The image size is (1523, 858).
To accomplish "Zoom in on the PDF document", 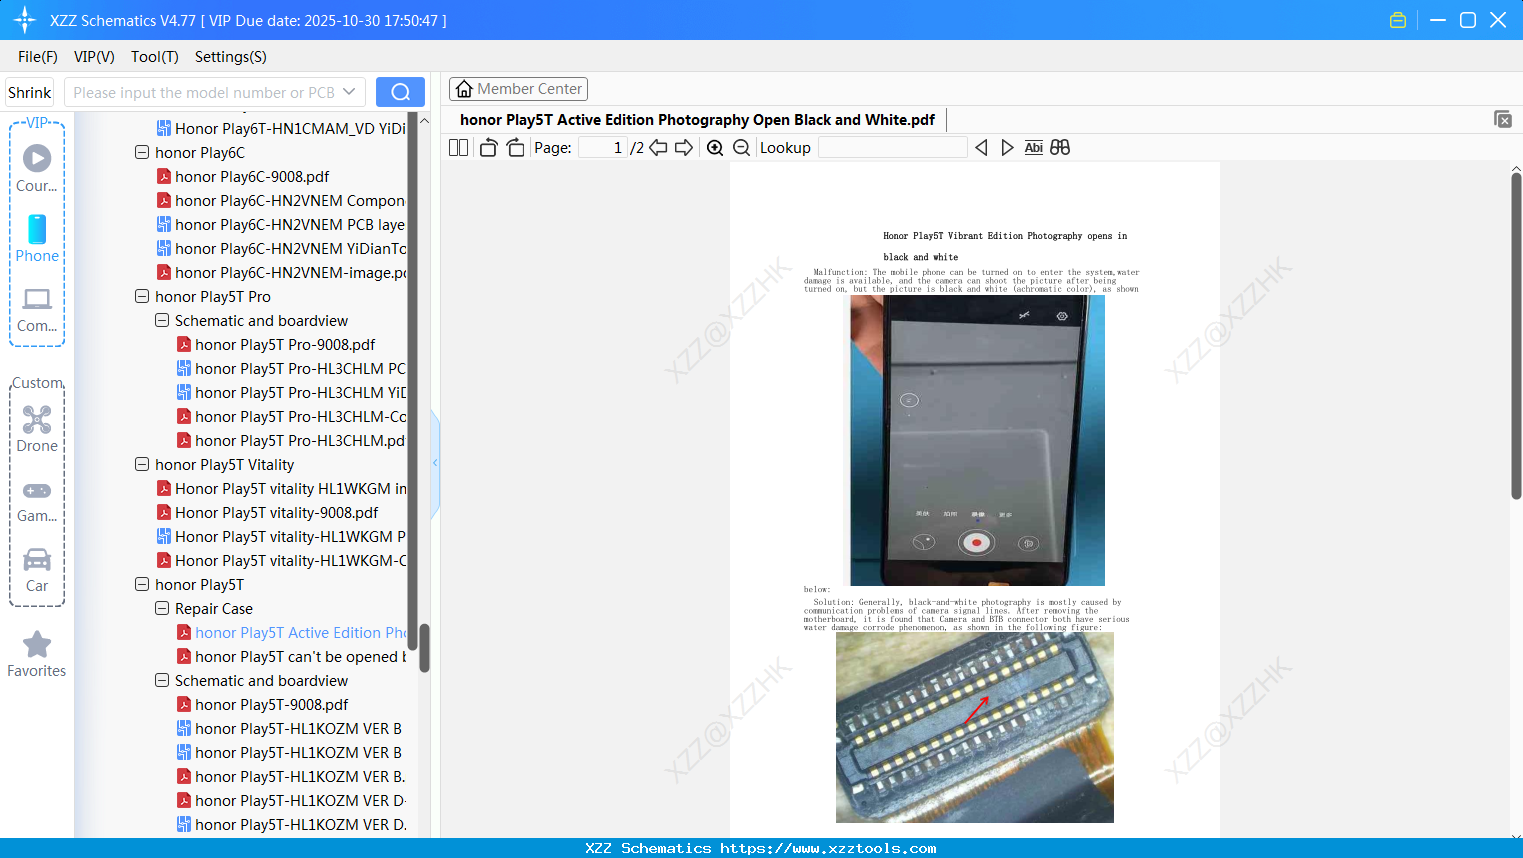I will coord(715,148).
